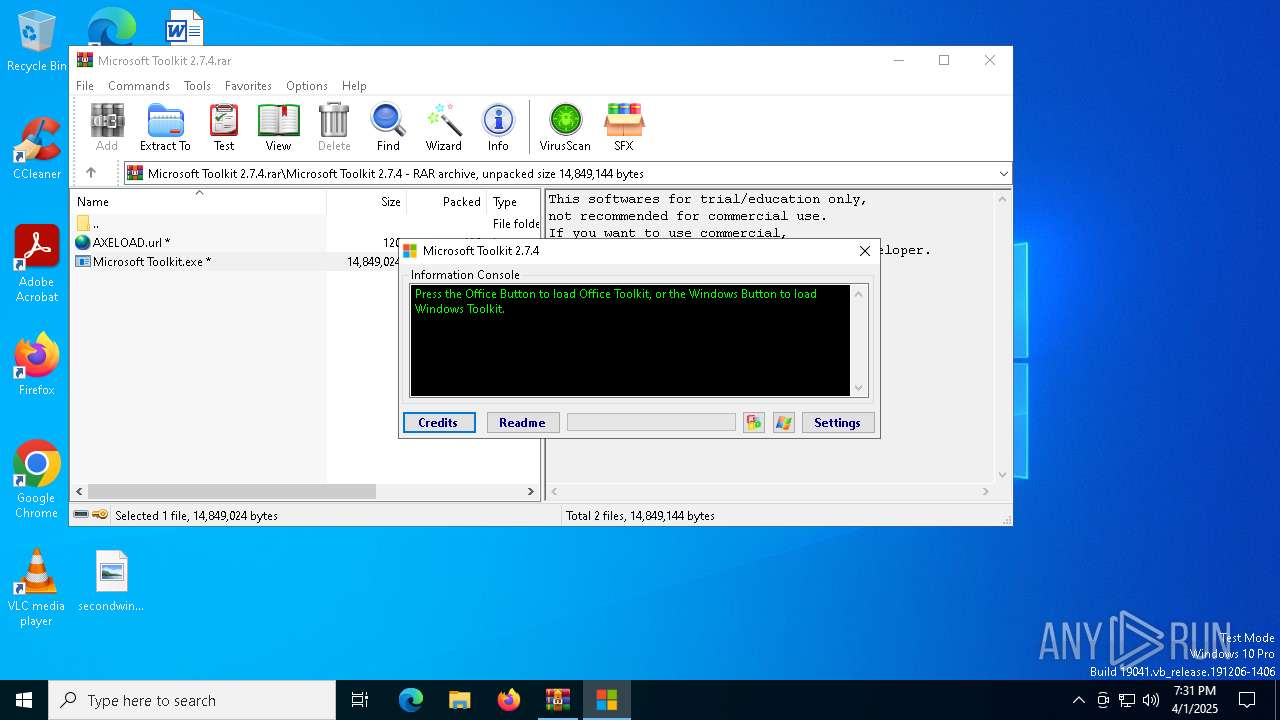Click Task View button on taskbar
1280x720 pixels.
pos(360,700)
